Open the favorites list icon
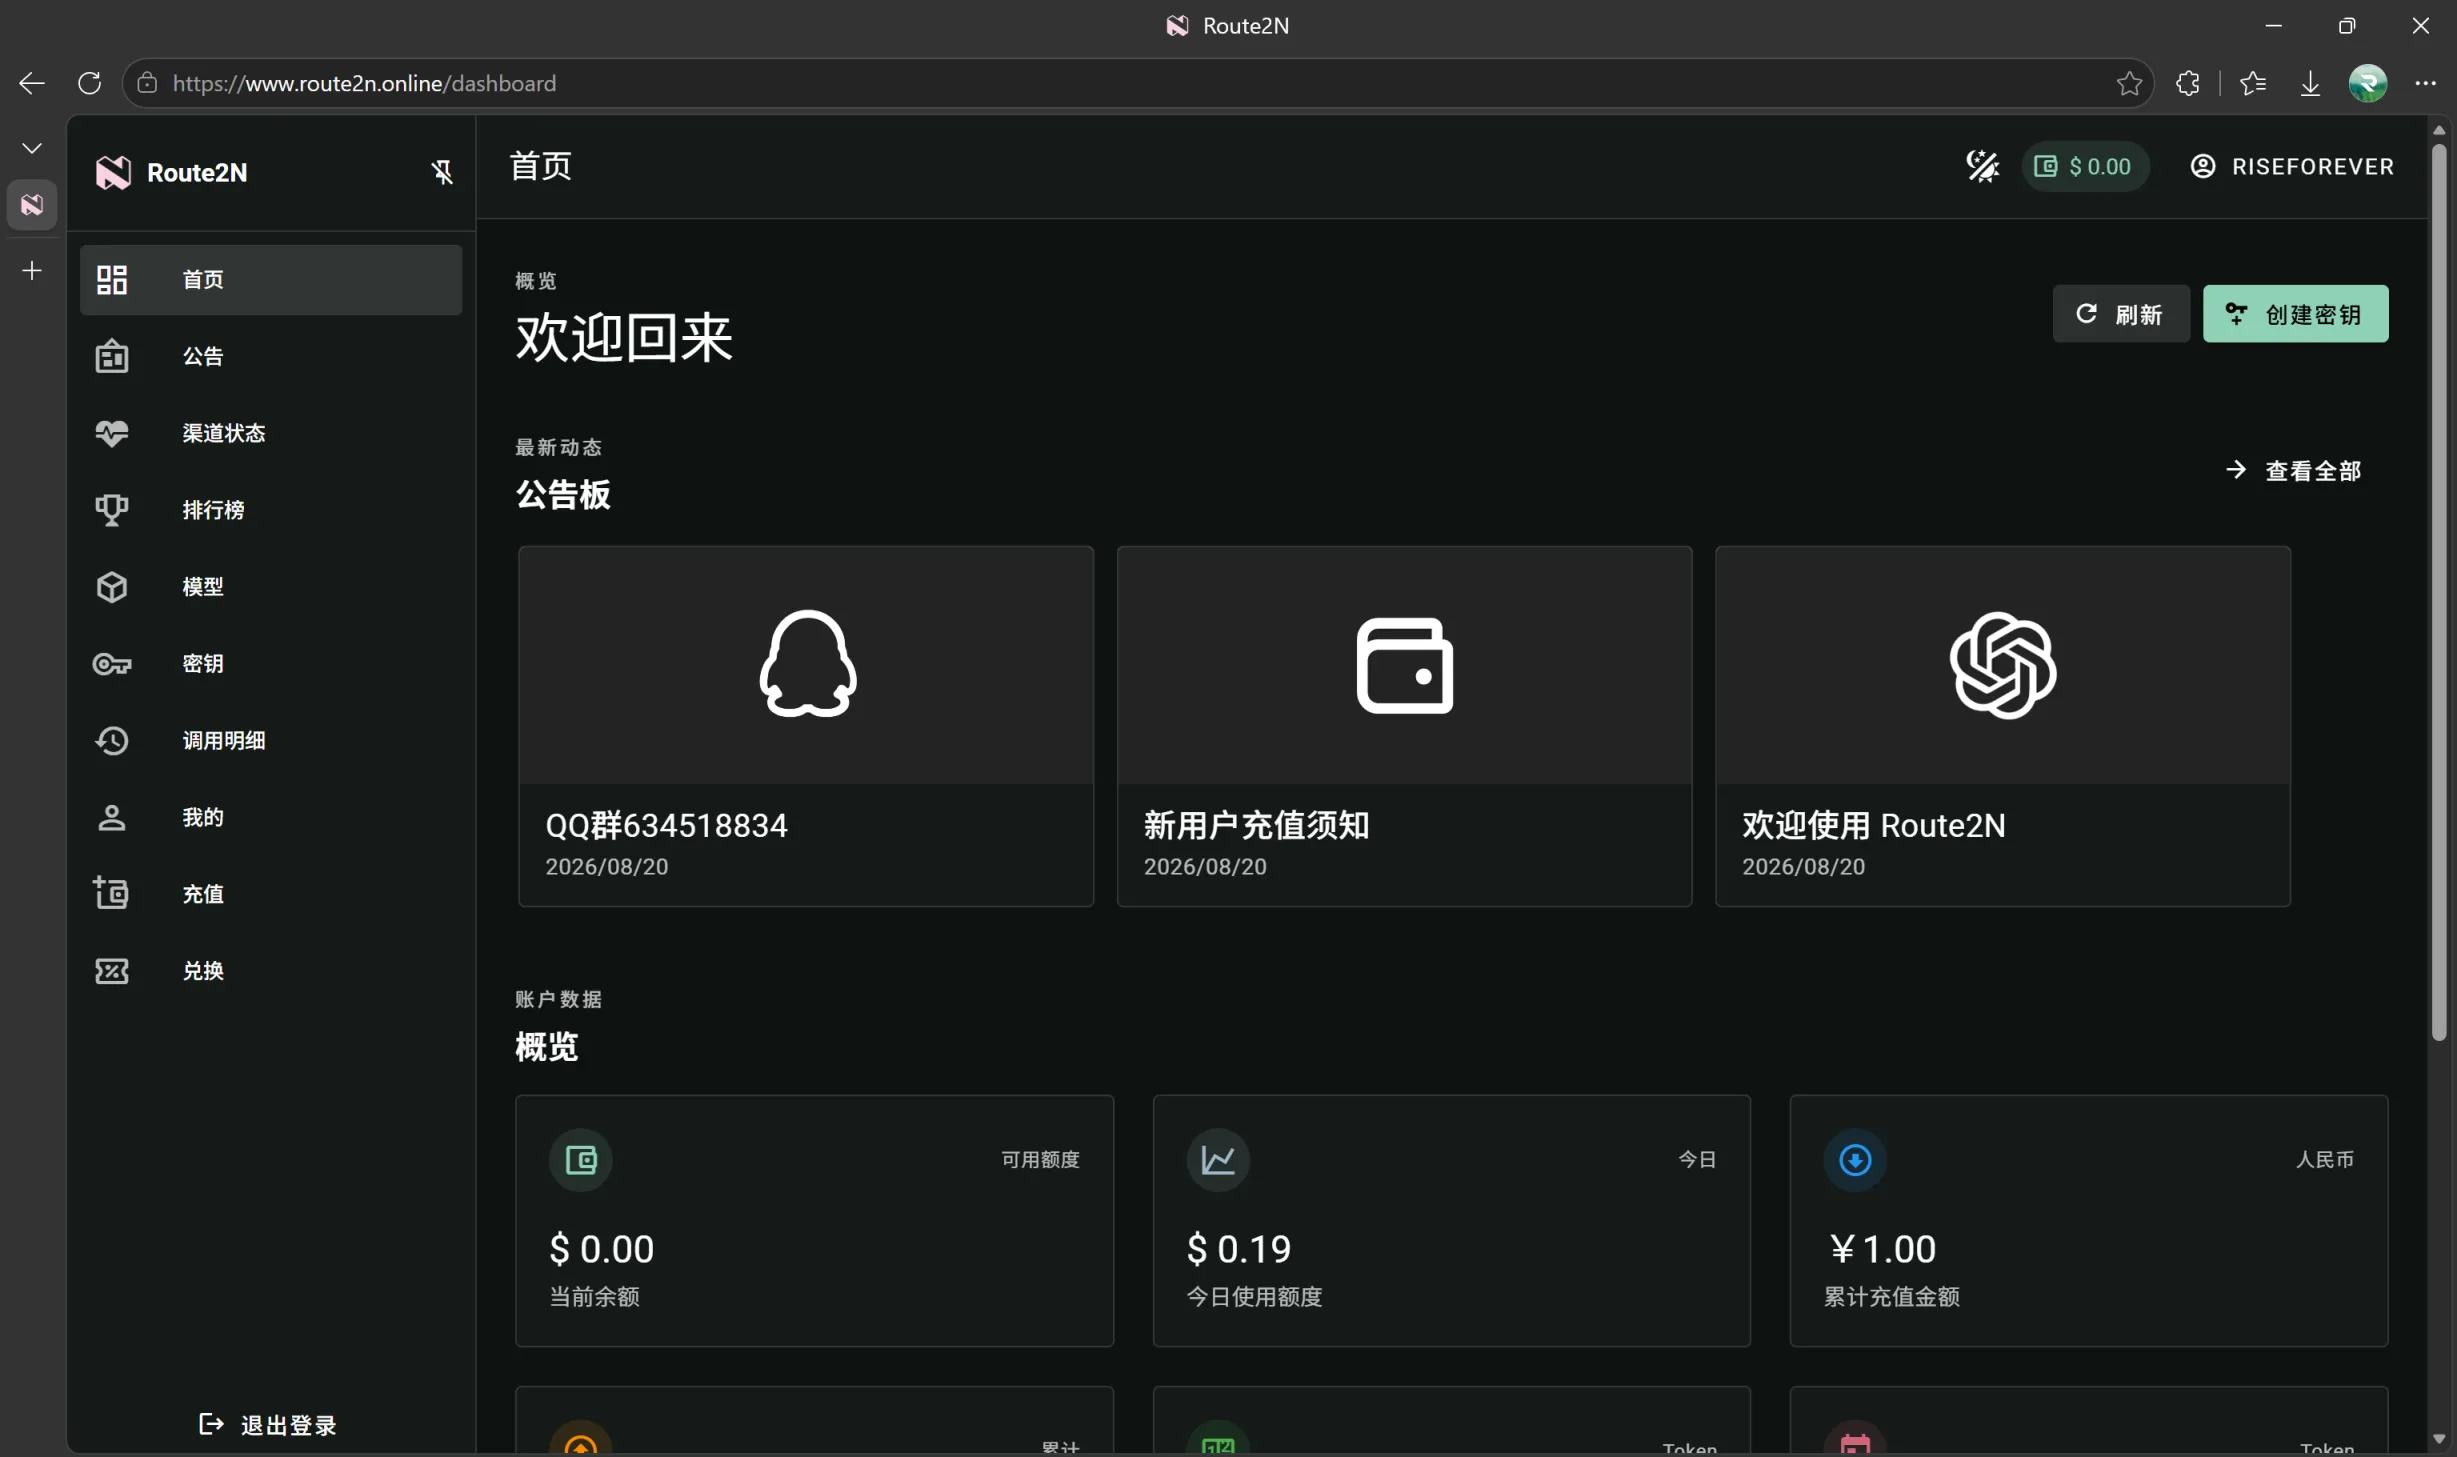2457x1457 pixels. (2253, 83)
